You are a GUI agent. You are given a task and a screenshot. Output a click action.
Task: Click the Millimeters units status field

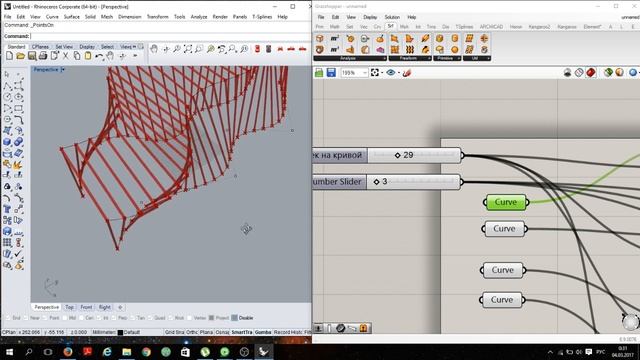[x=104, y=332]
